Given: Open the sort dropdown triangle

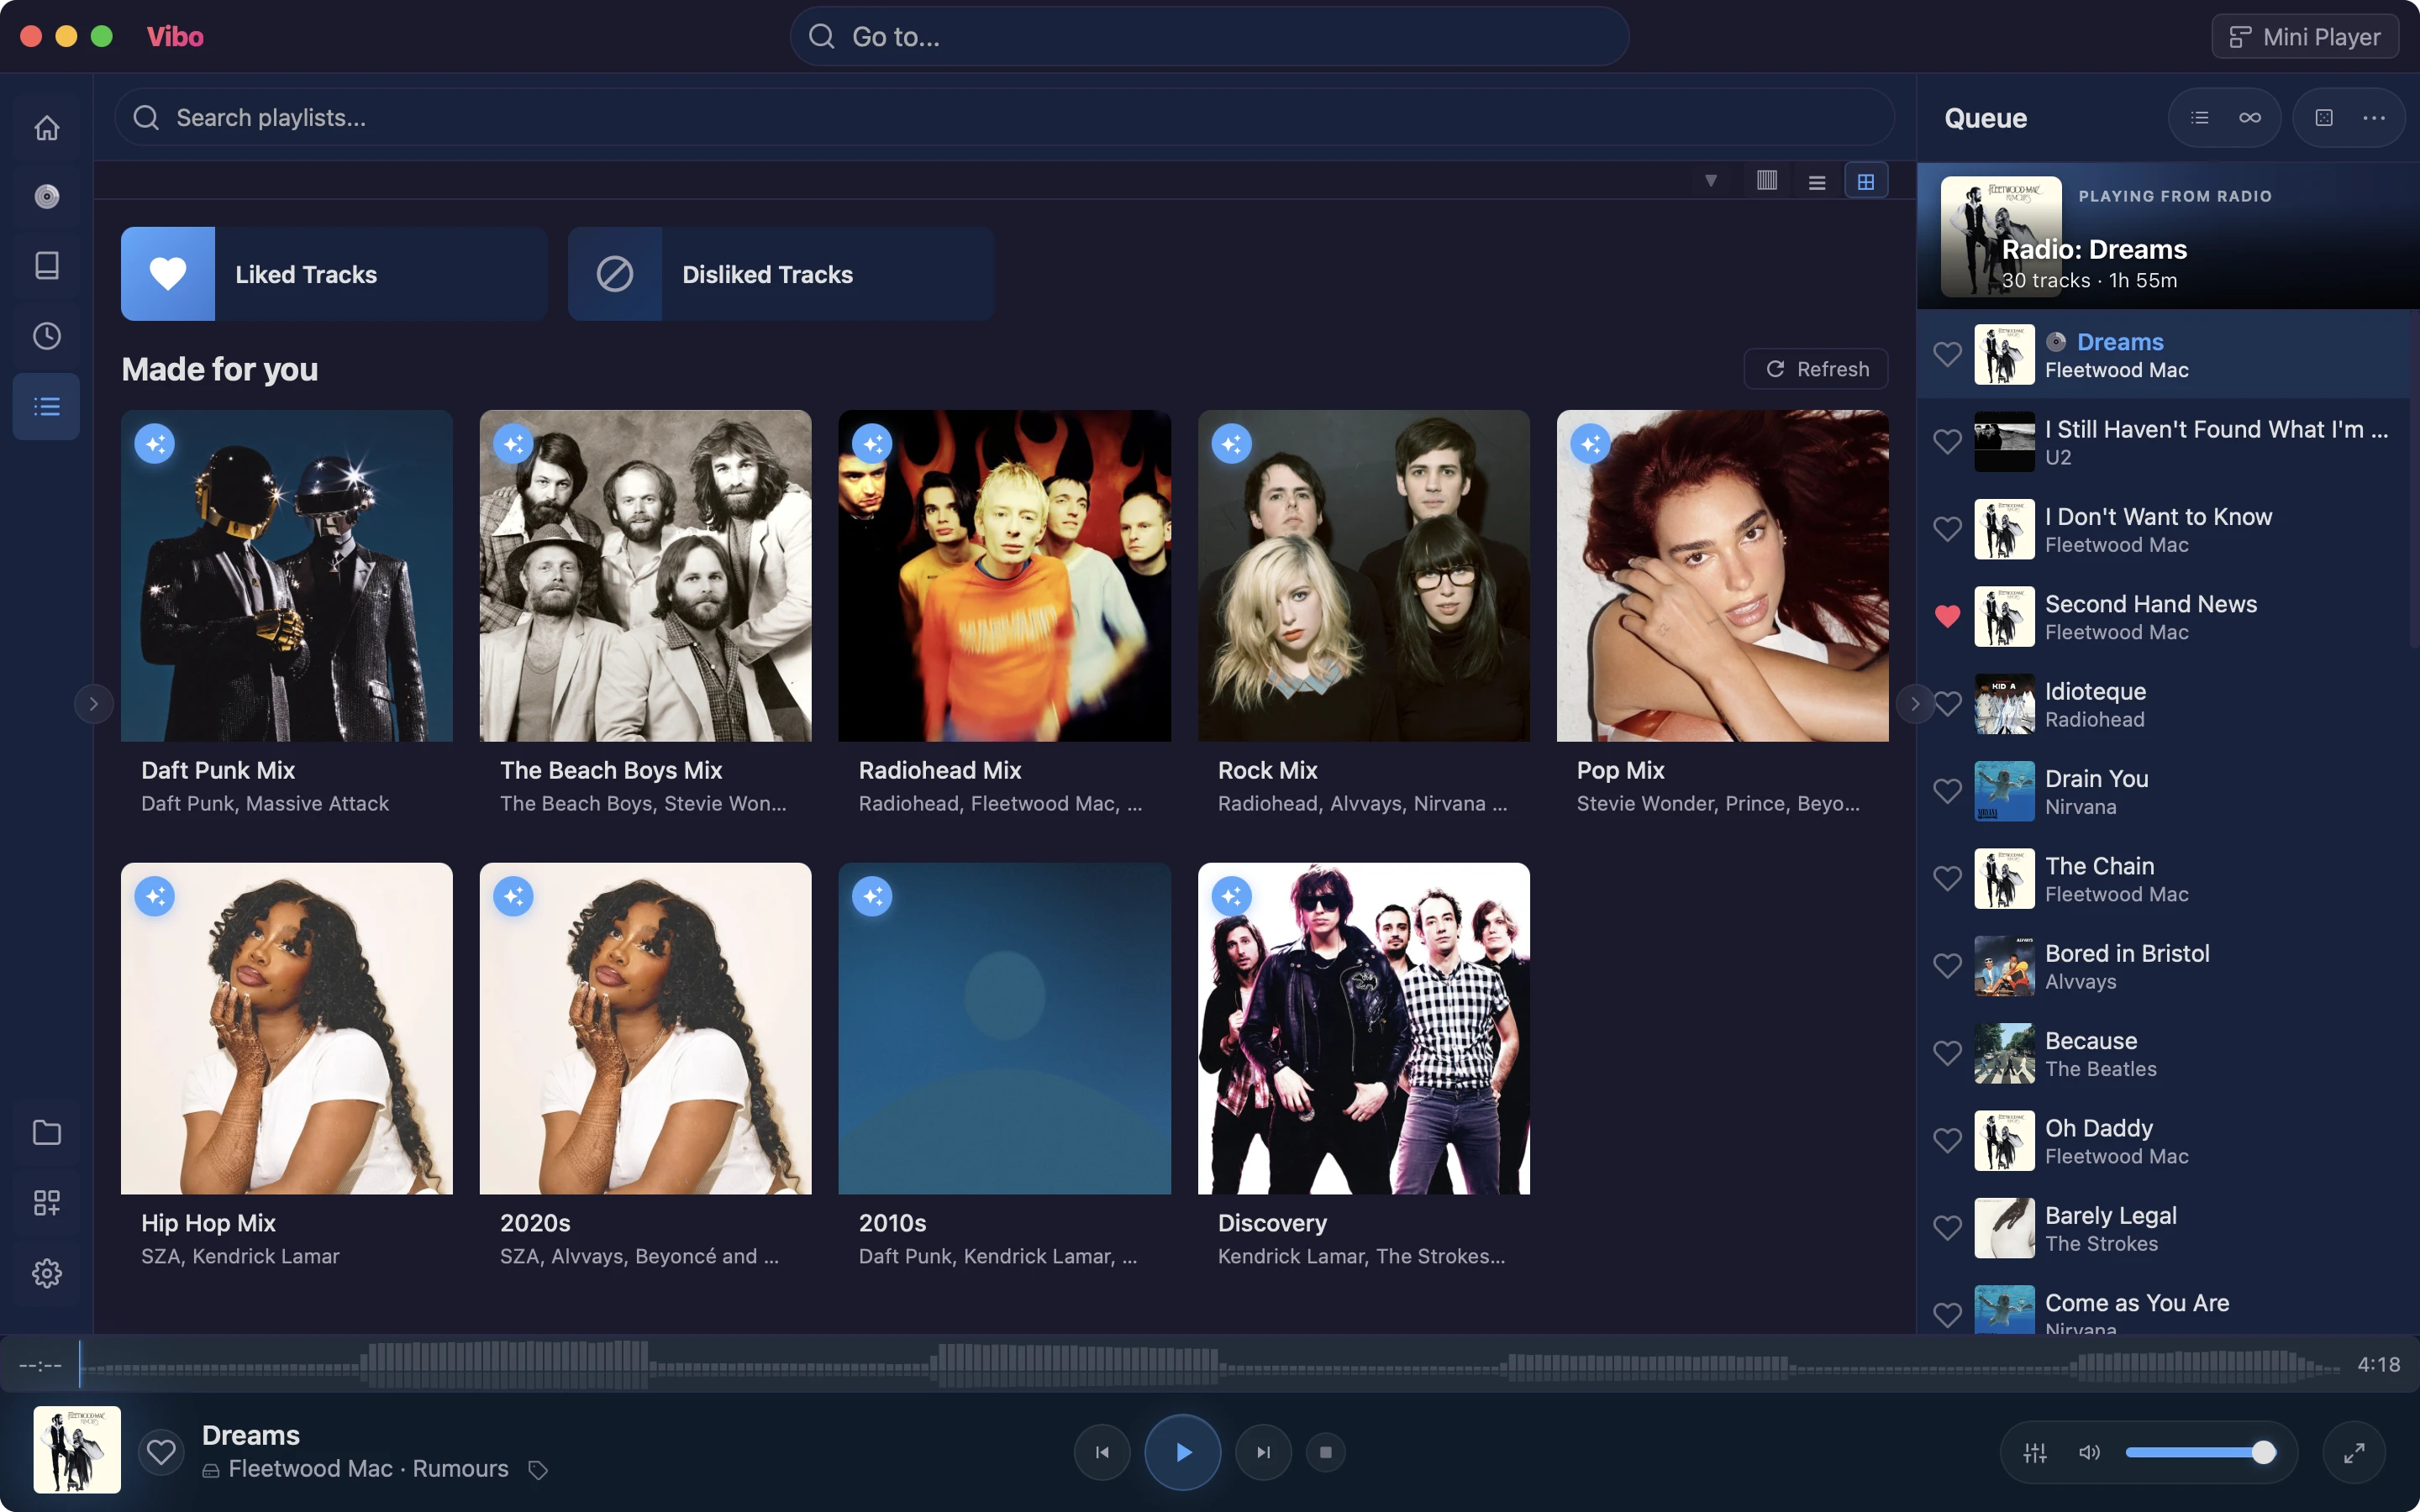Looking at the screenshot, I should (x=1711, y=181).
